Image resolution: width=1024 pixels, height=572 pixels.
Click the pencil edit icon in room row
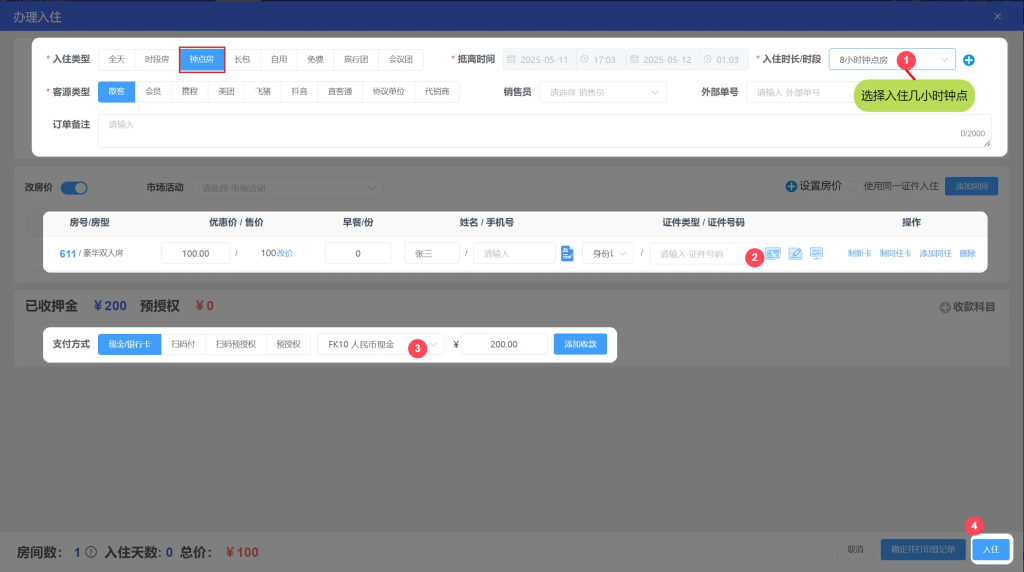(x=796, y=254)
